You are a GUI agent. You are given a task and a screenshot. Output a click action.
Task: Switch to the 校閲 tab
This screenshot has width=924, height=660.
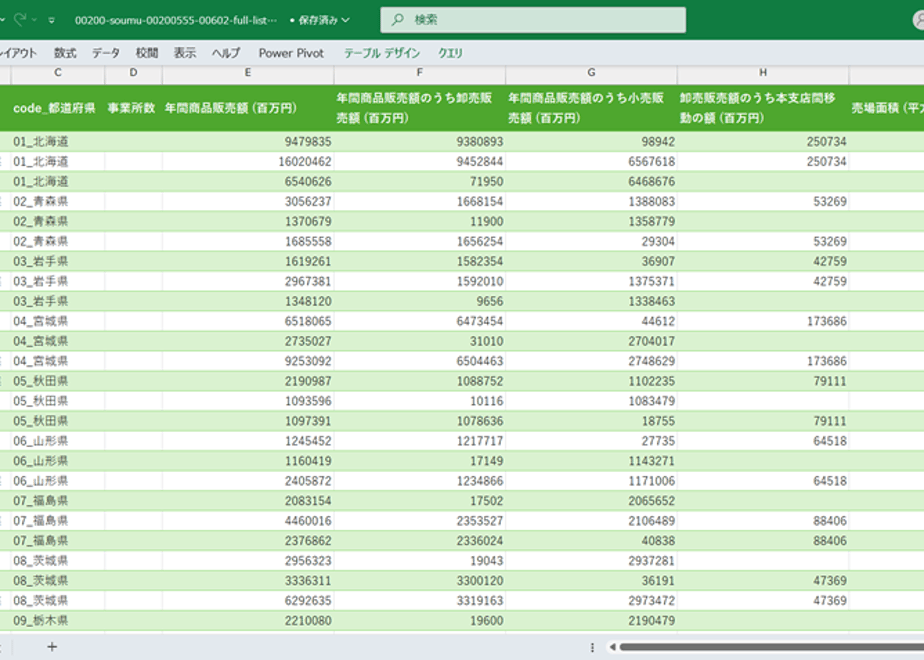click(147, 53)
